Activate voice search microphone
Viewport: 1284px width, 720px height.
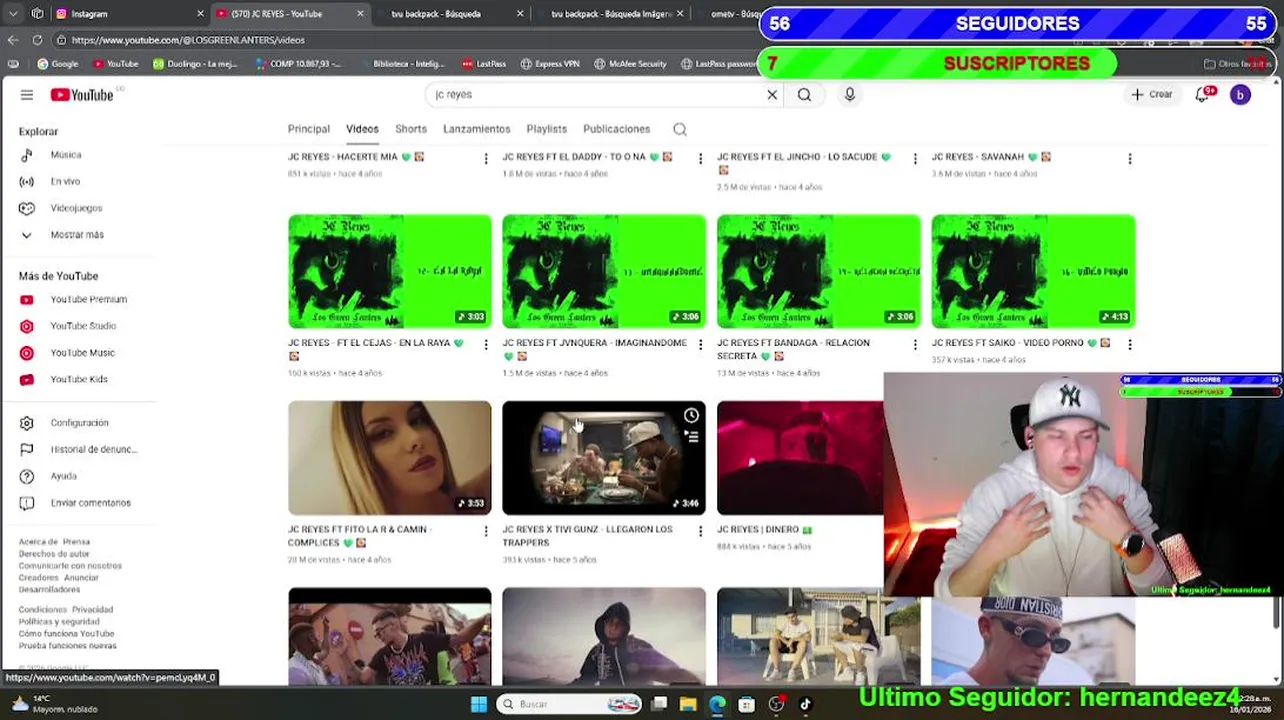tap(850, 95)
